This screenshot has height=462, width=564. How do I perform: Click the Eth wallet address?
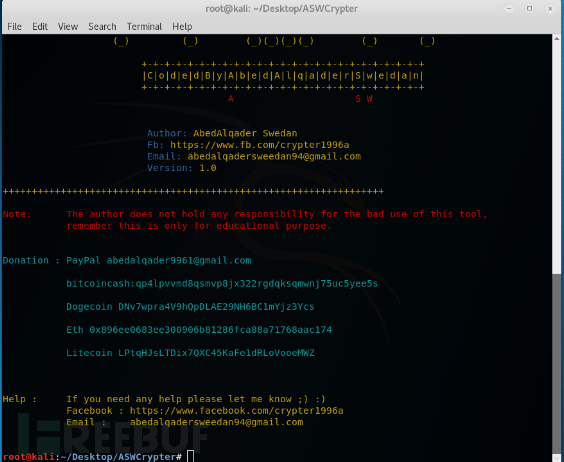[x=210, y=330]
